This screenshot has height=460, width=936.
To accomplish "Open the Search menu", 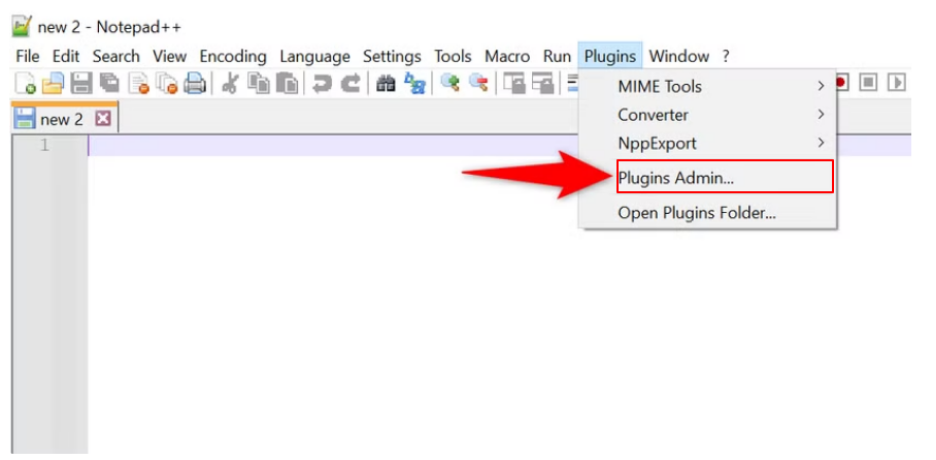I will 116,57.
